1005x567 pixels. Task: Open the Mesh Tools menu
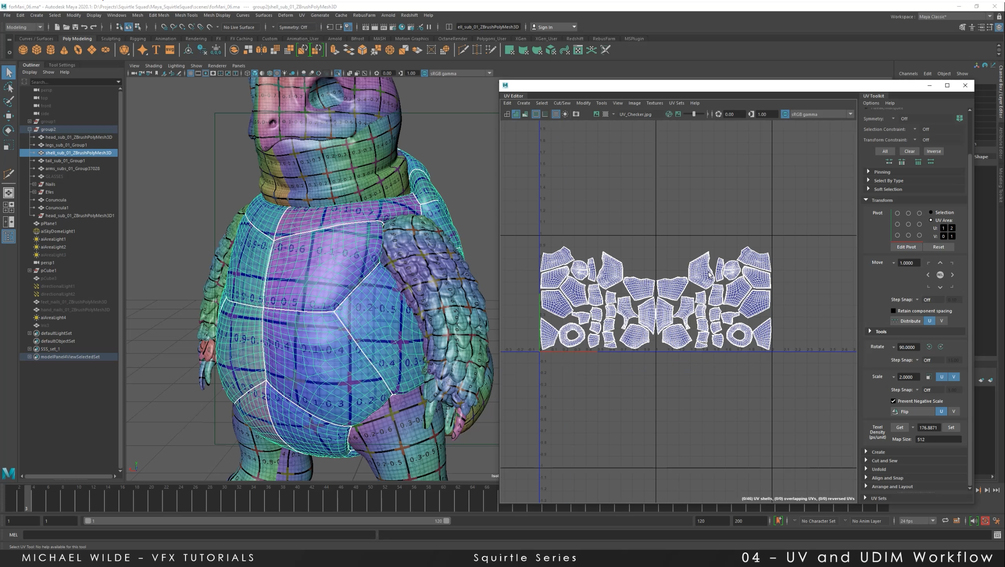[x=187, y=15]
